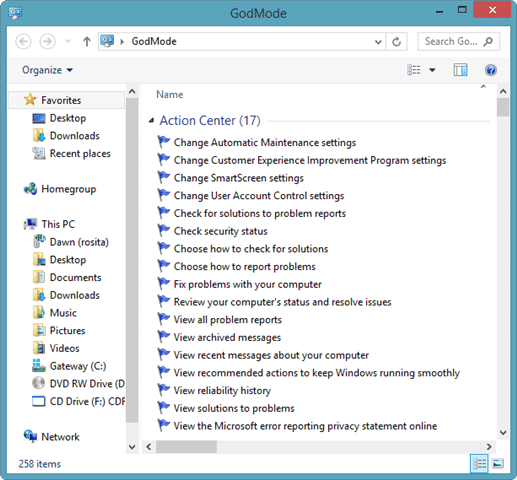The height and width of the screenshot is (480, 517).
Task: Click file list vertical scroll down arrow
Action: 503,433
